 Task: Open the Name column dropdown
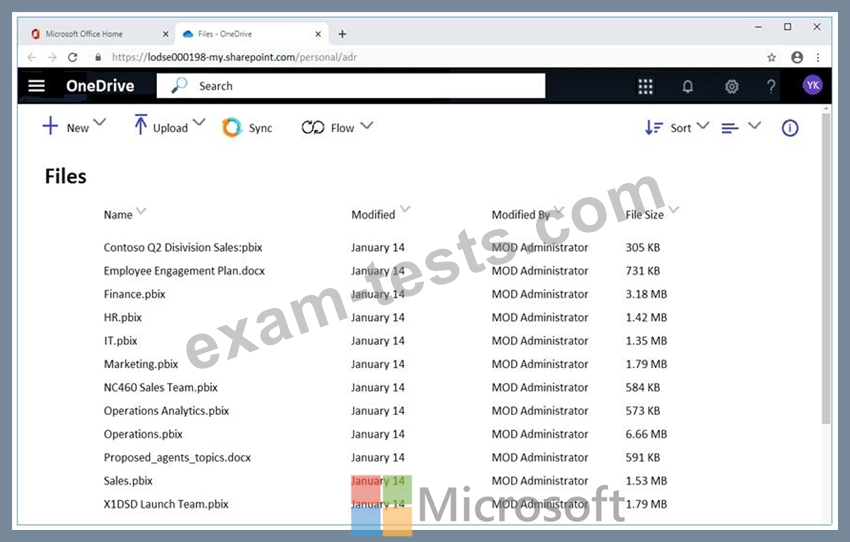141,211
